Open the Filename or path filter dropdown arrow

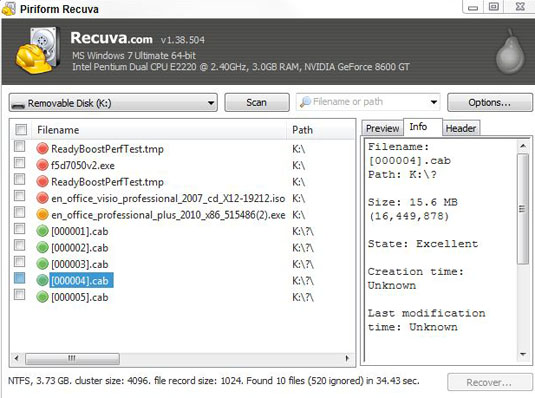tap(434, 102)
